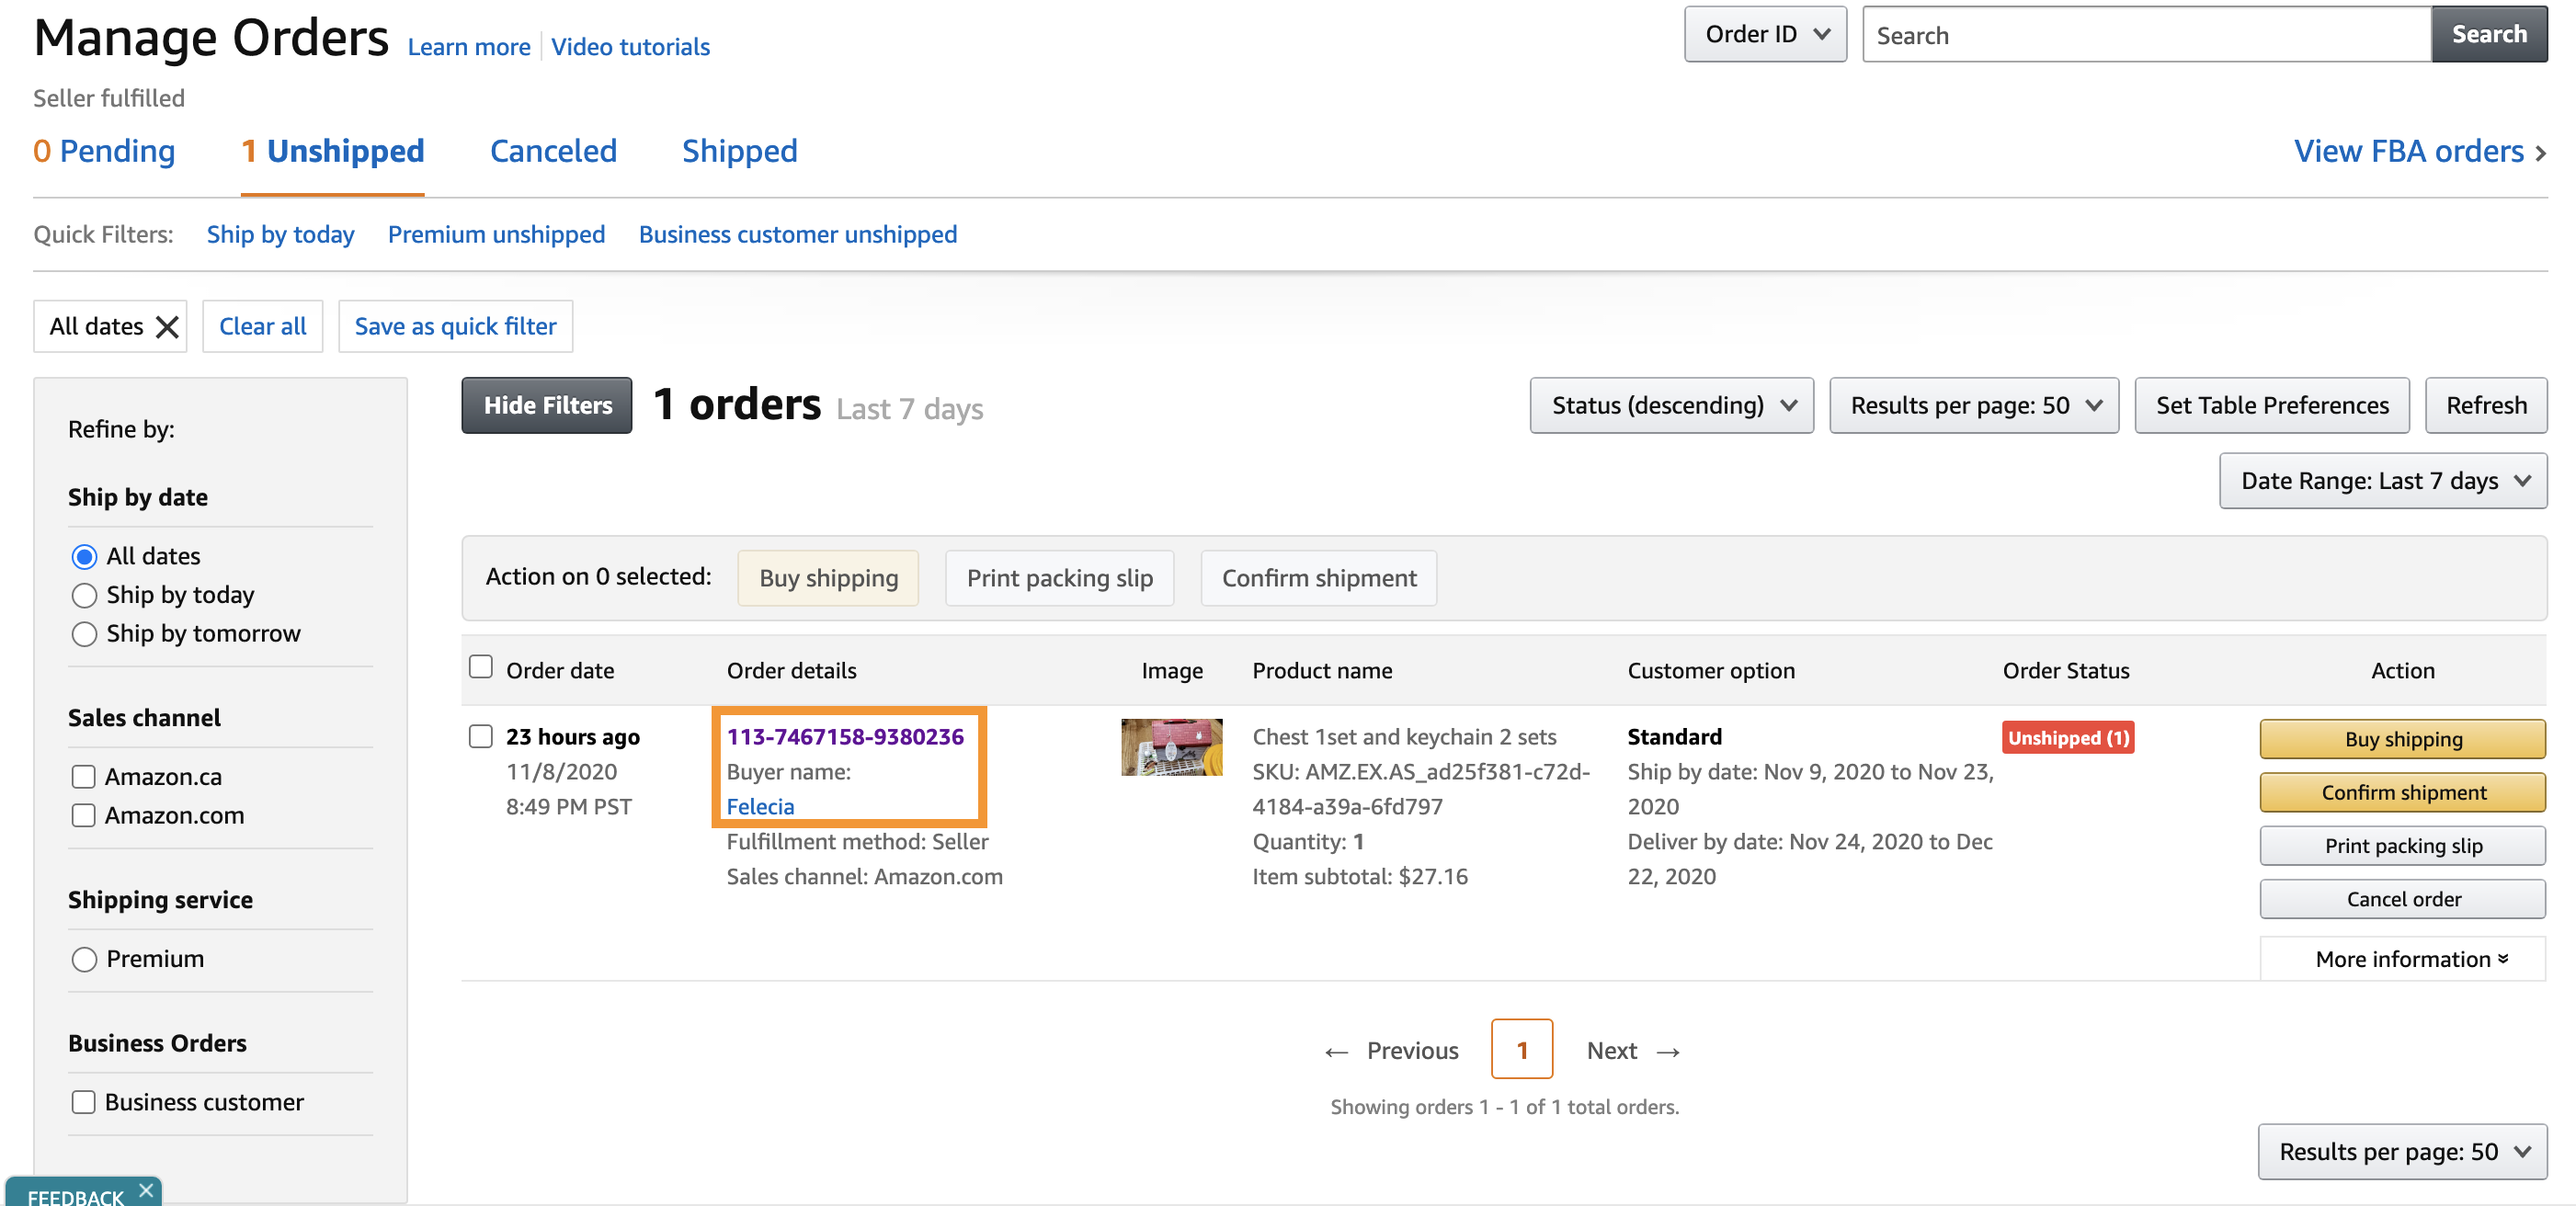Expand More information for the order
The image size is (2576, 1206).
pyautogui.click(x=2410, y=959)
